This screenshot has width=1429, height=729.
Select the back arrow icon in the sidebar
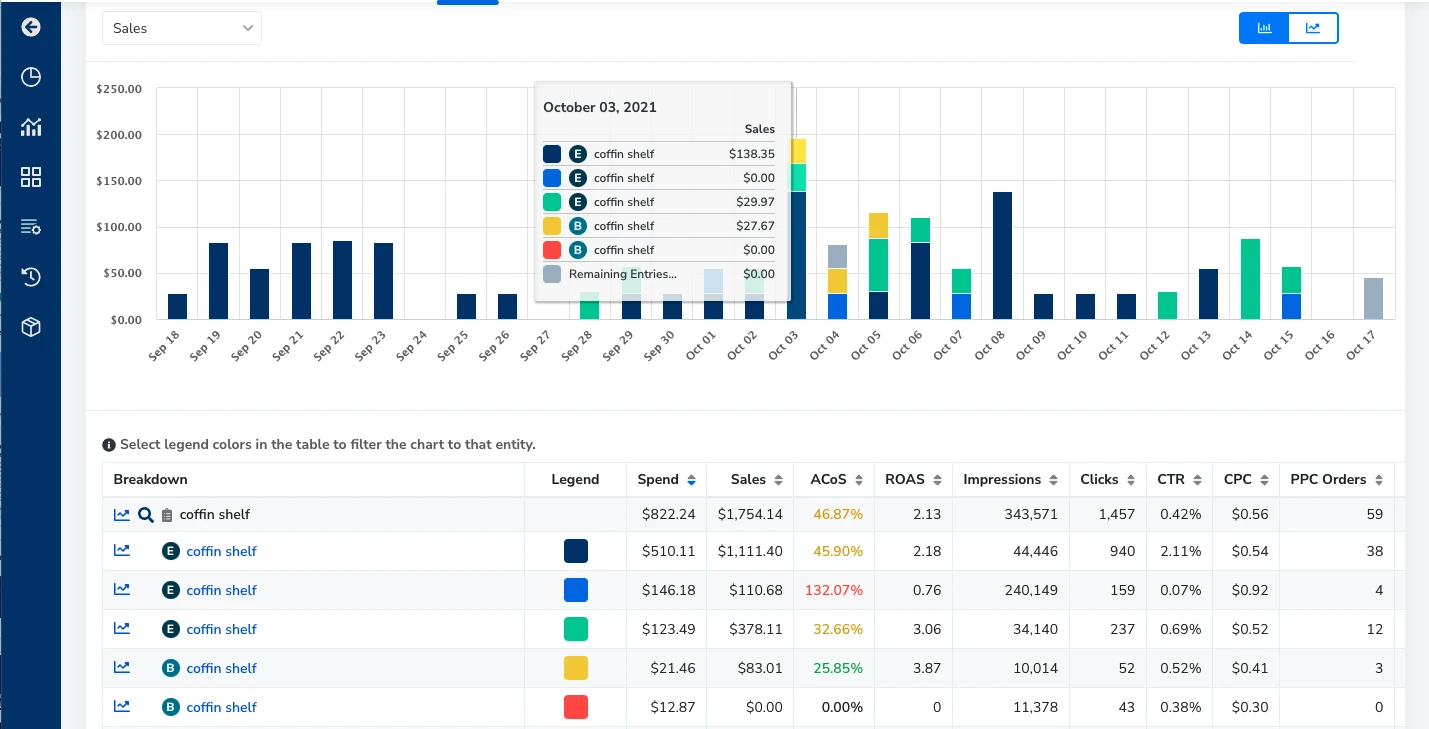30,27
